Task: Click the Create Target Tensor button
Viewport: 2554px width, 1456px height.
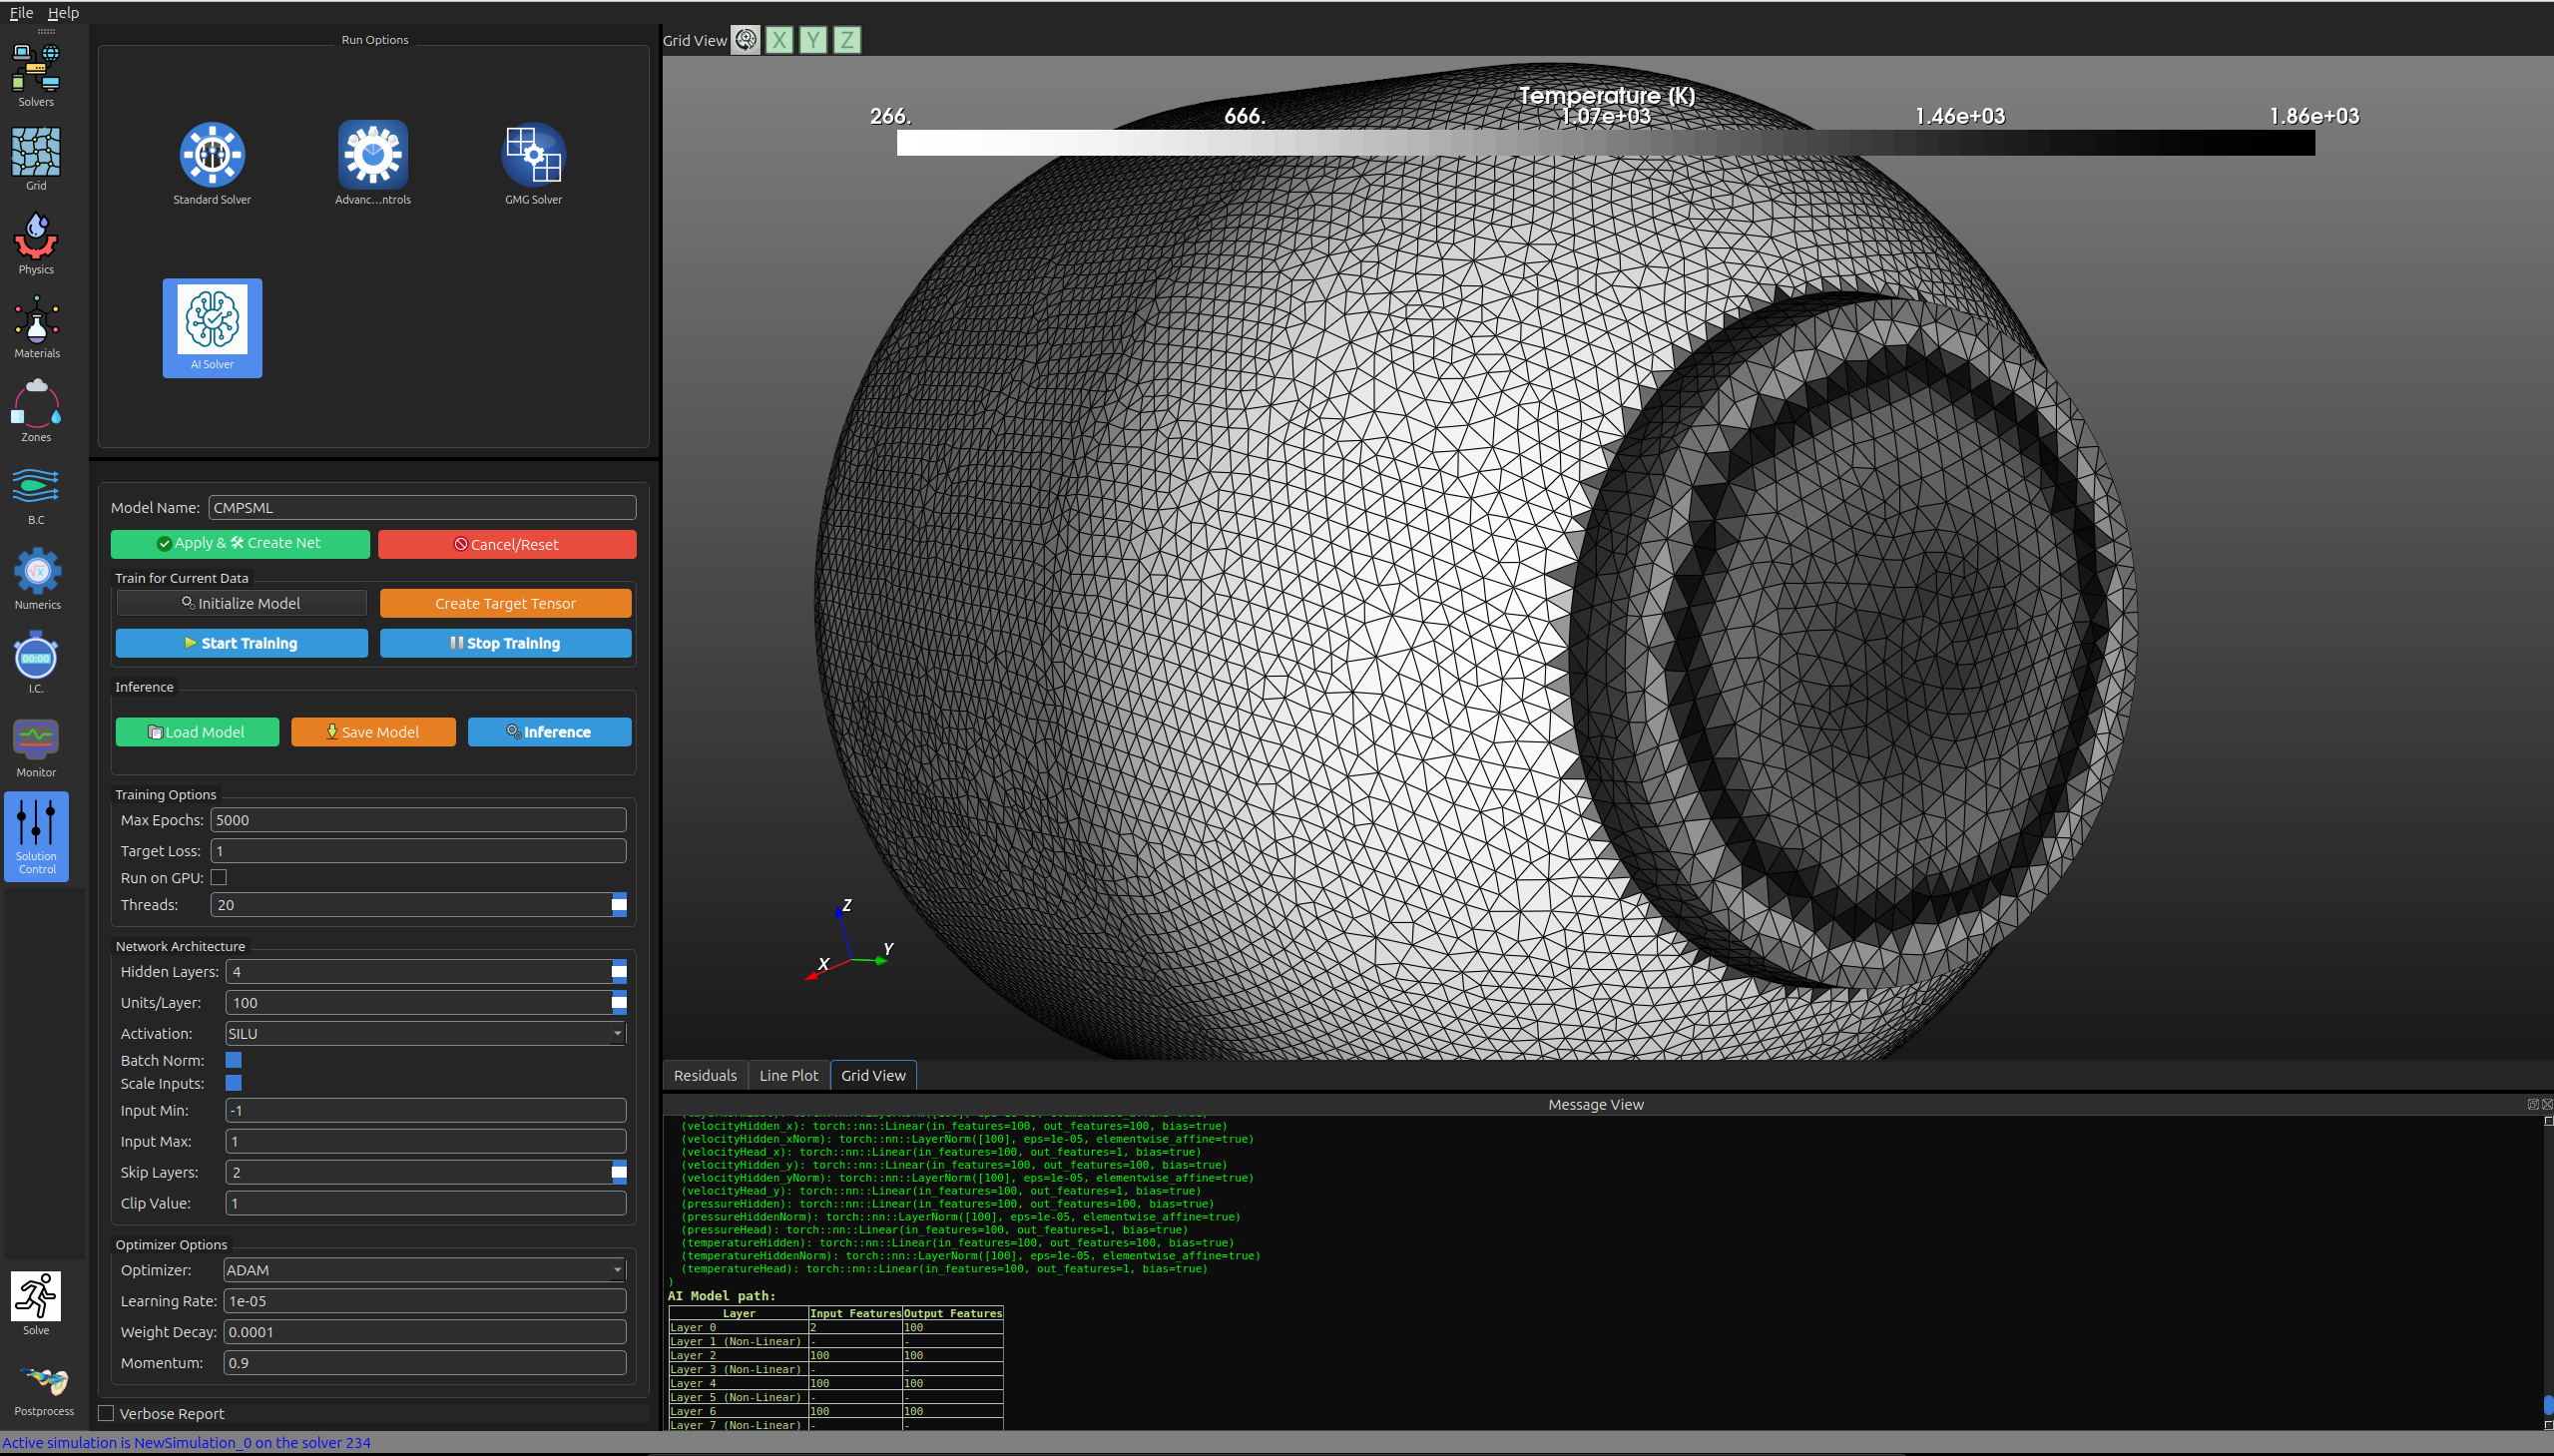Action: click(505, 603)
